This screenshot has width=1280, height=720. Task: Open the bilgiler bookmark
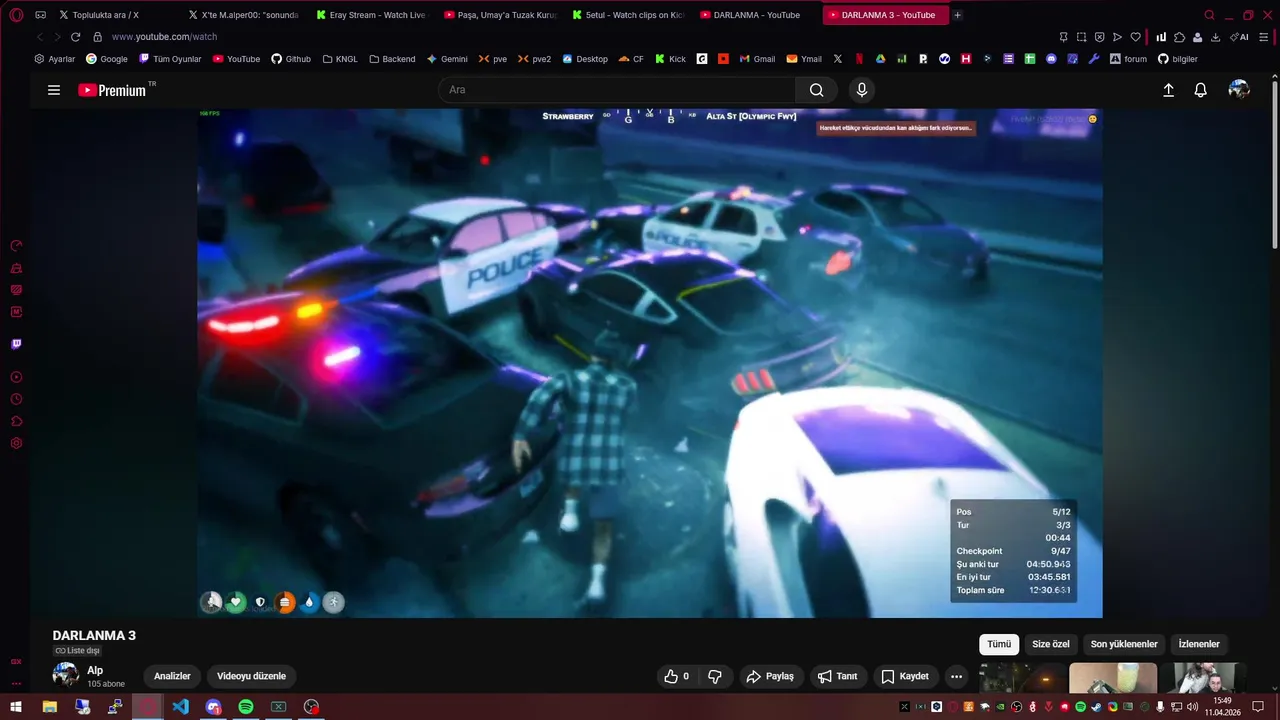[1178, 59]
